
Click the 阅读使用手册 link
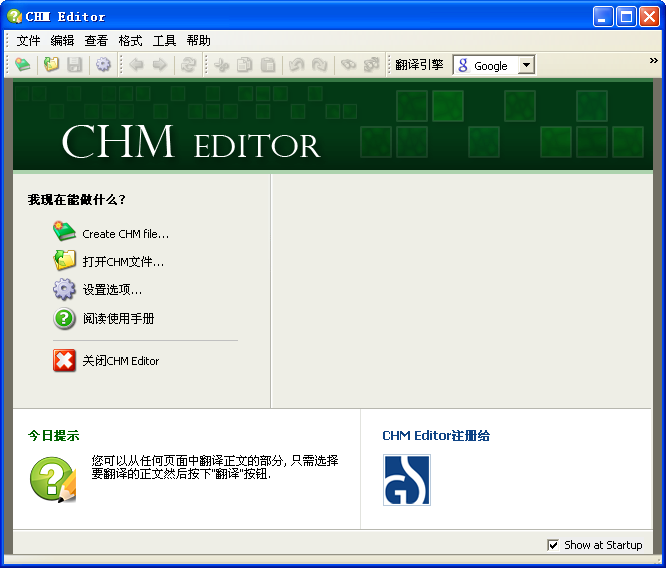(118, 319)
